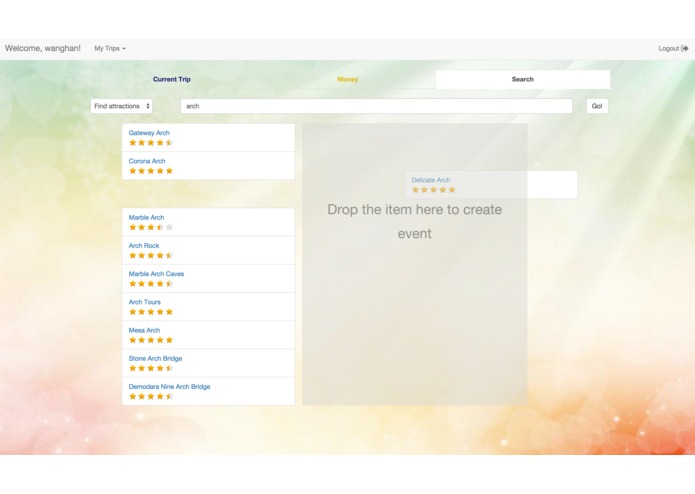Click the Drop the item here text
Screen dimensions: 695x494
(x=414, y=221)
